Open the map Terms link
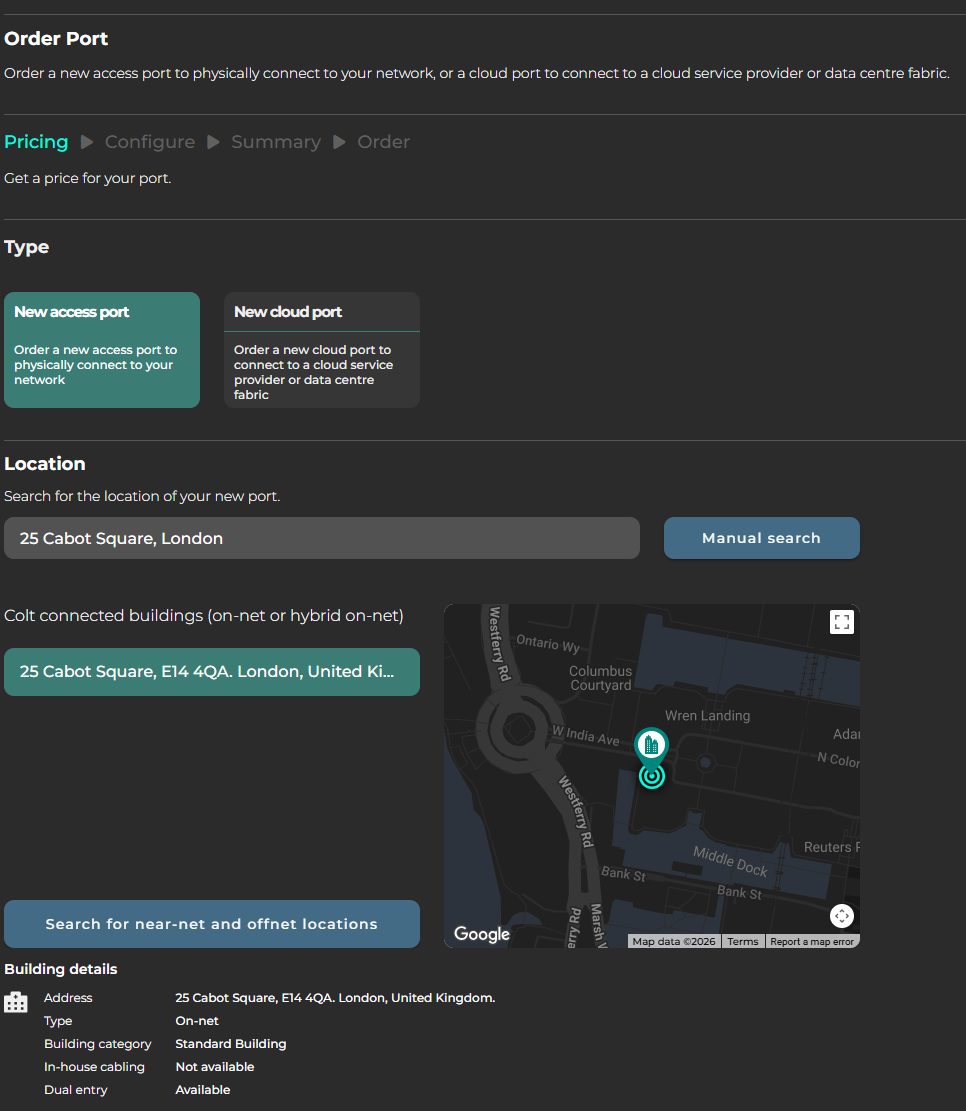This screenshot has width=966, height=1111. 743,942
